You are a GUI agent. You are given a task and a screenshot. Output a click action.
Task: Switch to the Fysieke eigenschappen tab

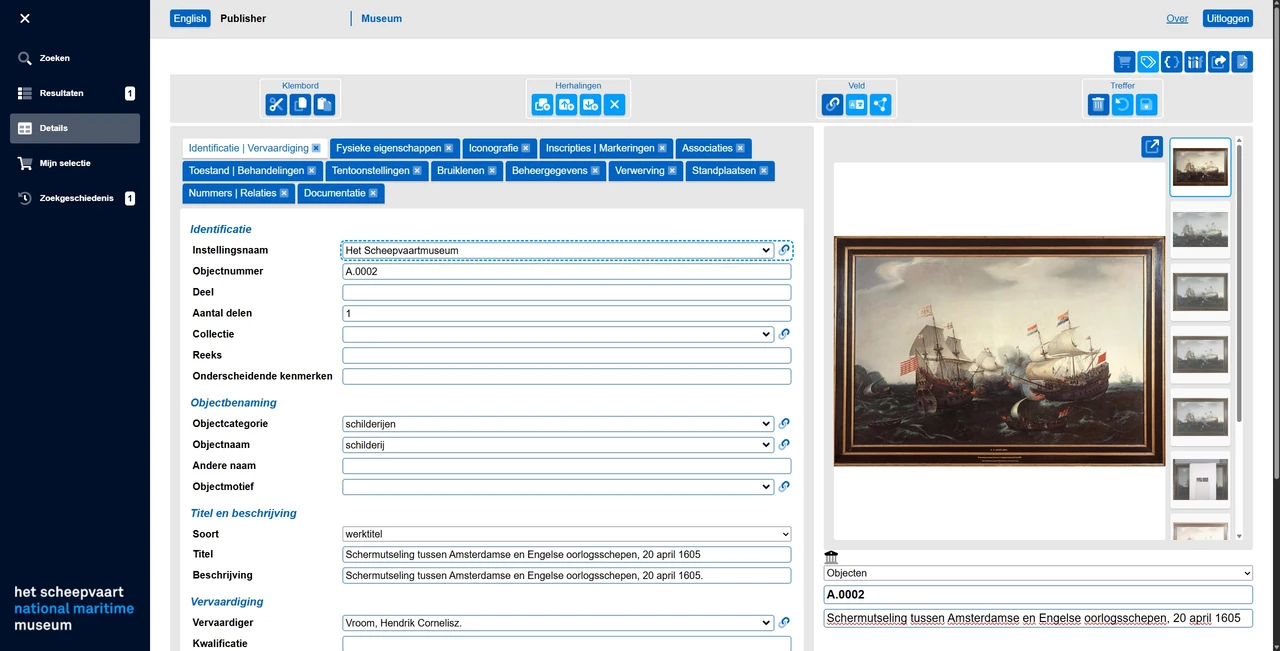click(x=388, y=148)
